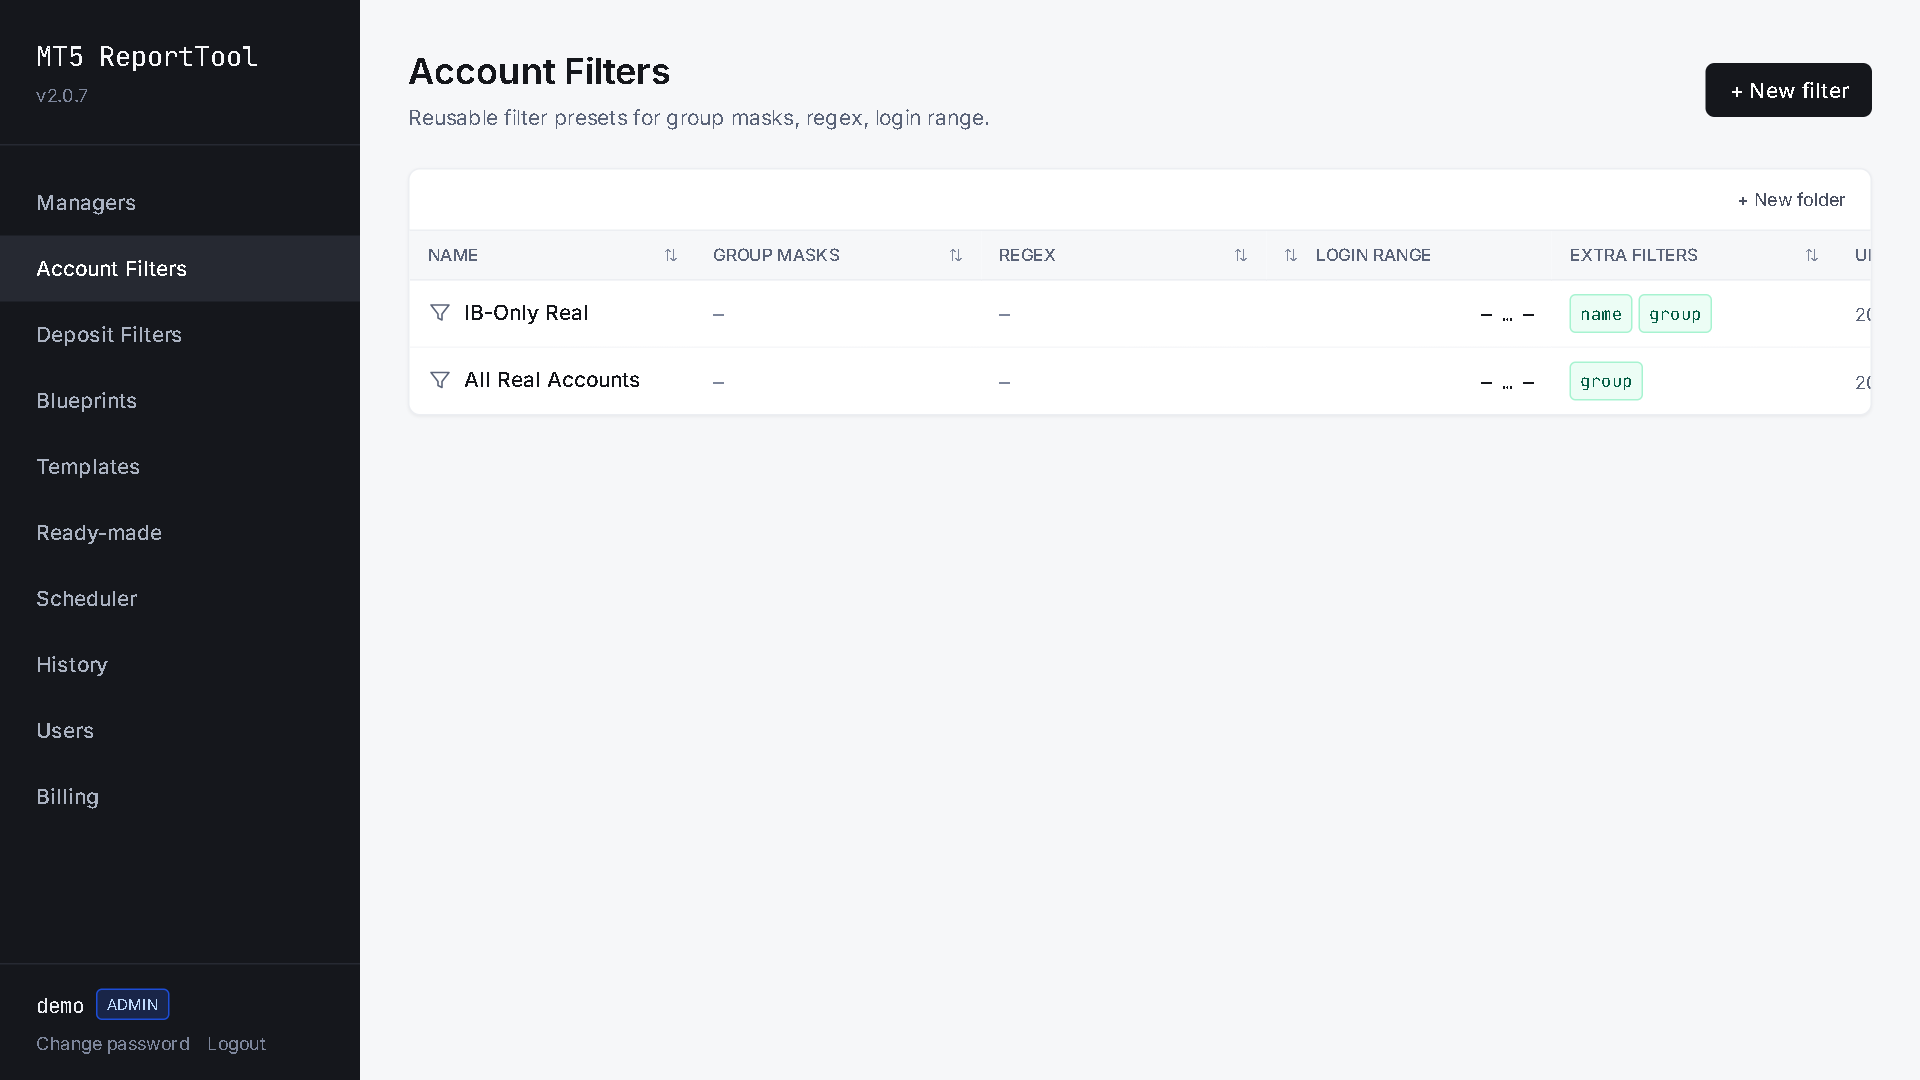Click the REGEX column header
Image resolution: width=1920 pixels, height=1080 pixels.
(x=1027, y=255)
